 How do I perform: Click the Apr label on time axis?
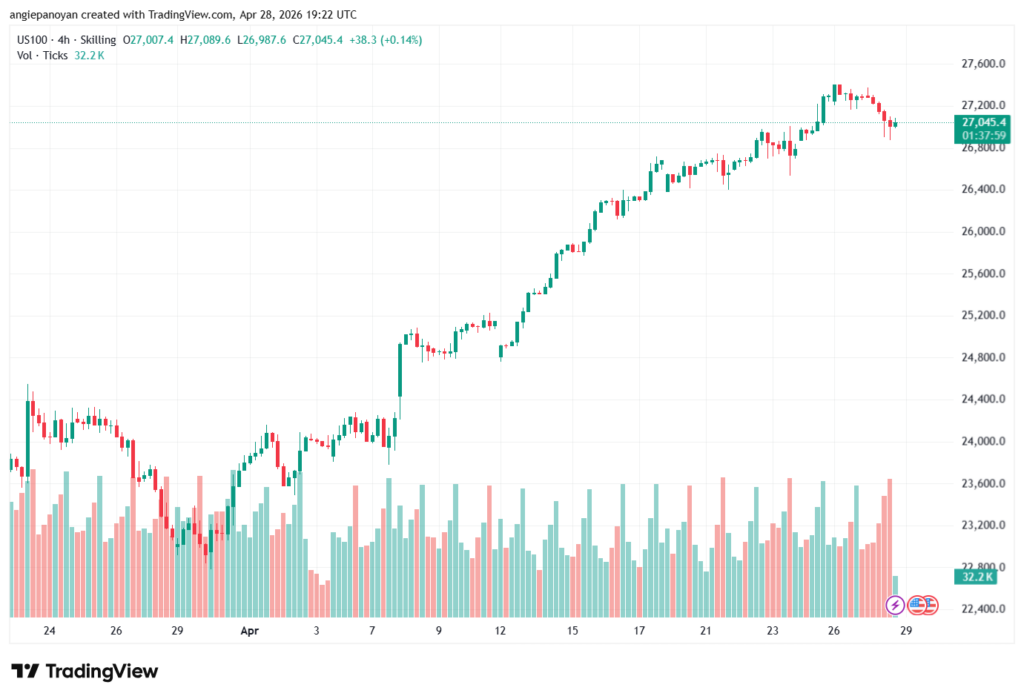pyautogui.click(x=248, y=631)
